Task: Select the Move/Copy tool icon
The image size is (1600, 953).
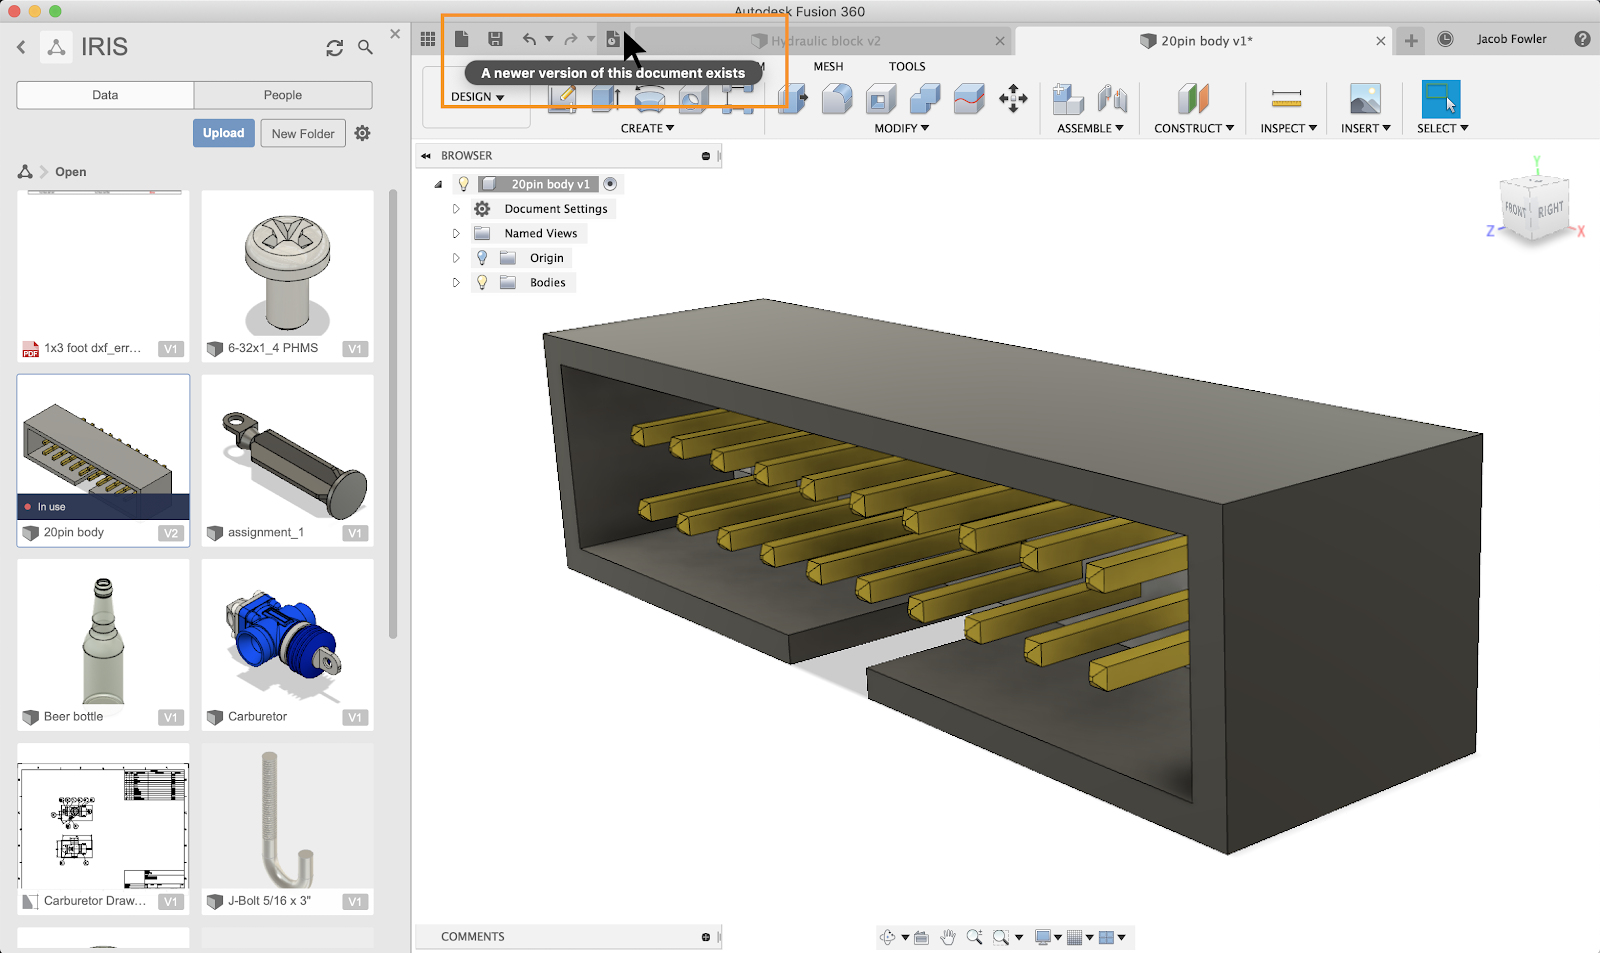Action: (x=1013, y=99)
